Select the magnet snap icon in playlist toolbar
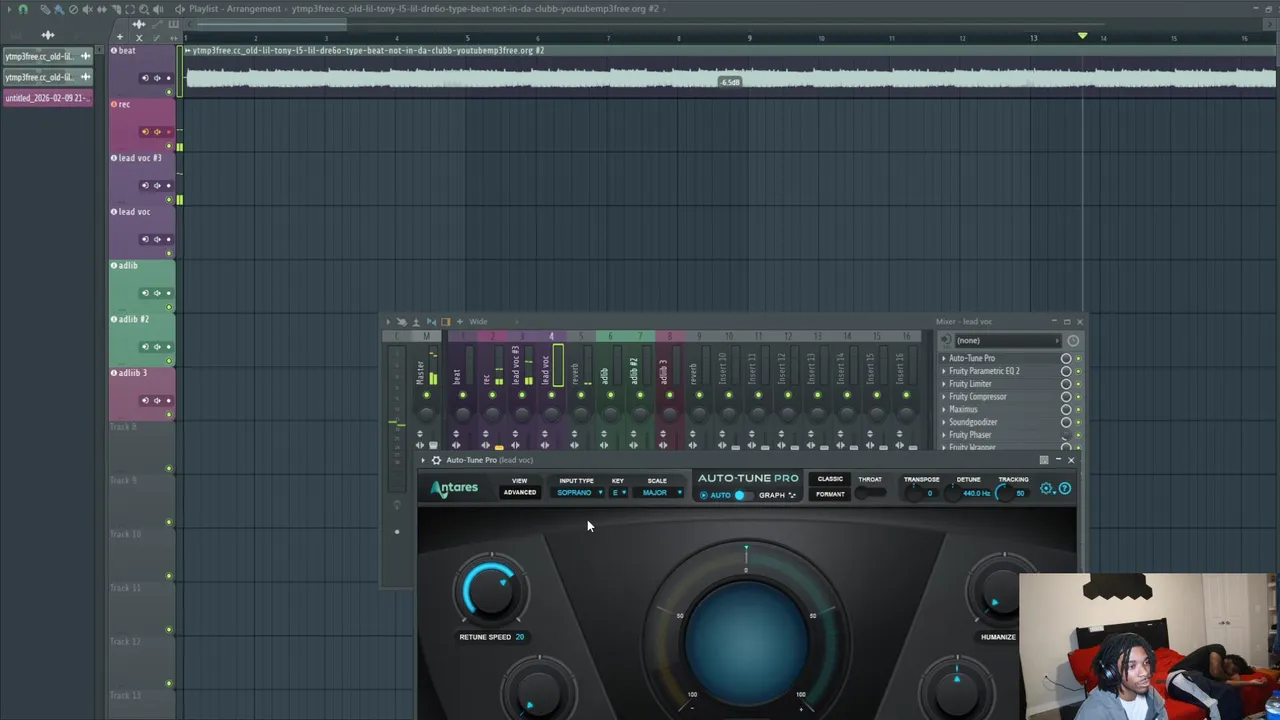This screenshot has height=720, width=1280. 23,9
